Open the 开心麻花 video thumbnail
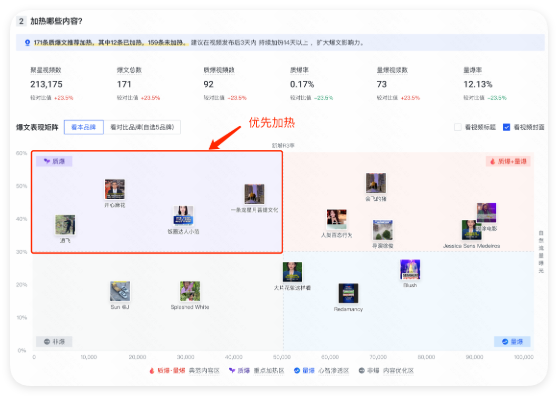 [115, 189]
